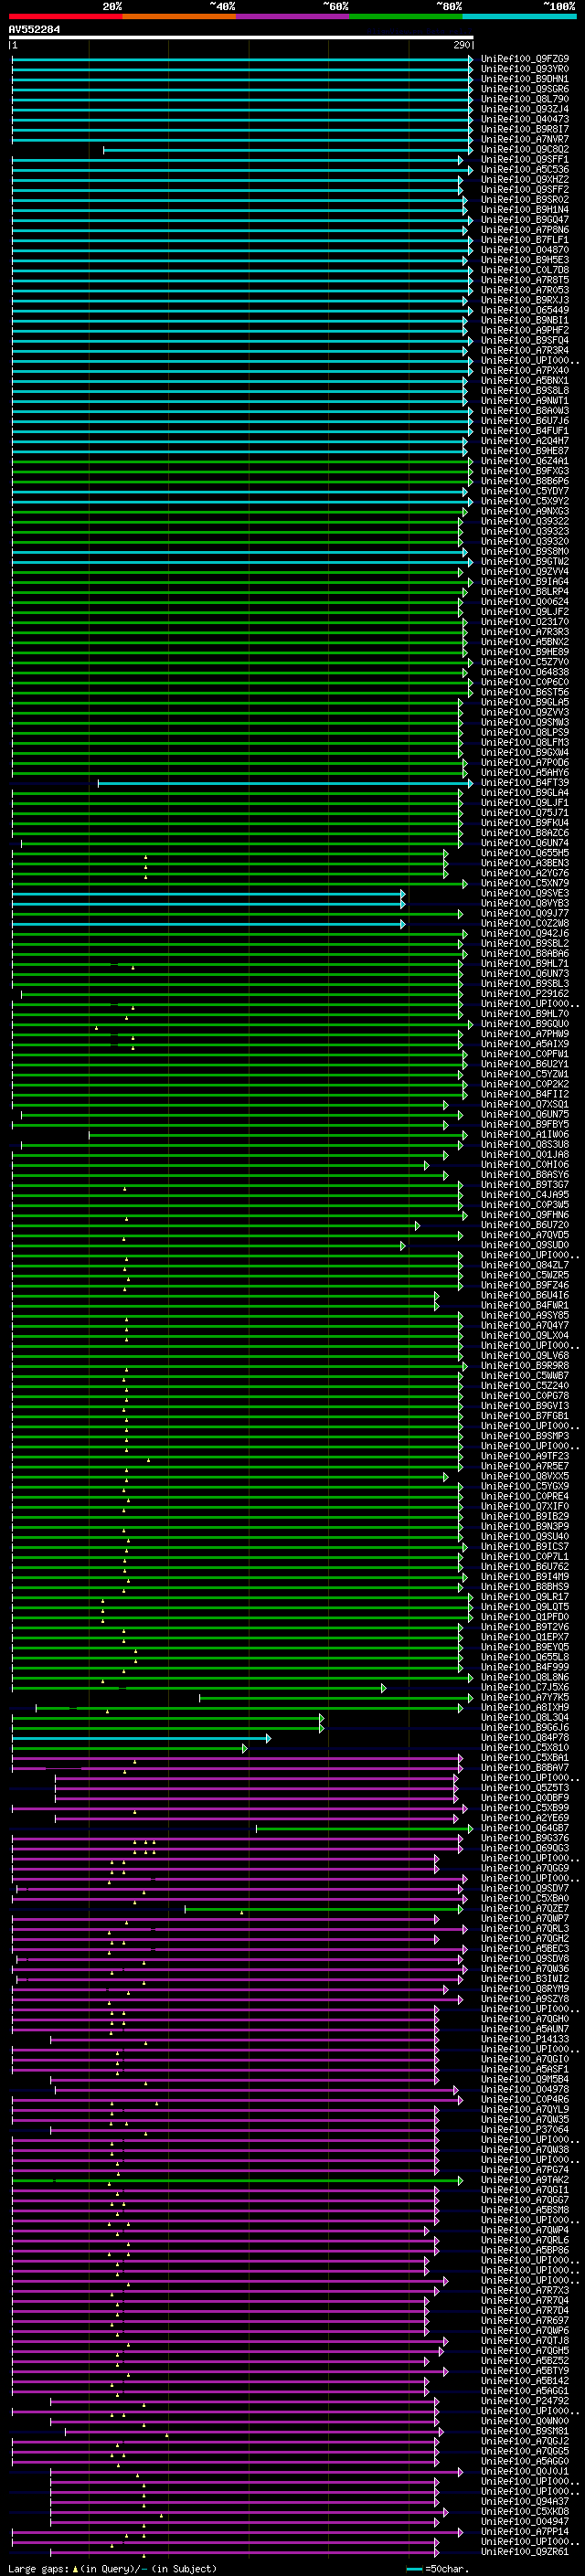Click the cyan alignment arrow for UniRef100_Q9C8Q2
Screen dimensions: 585x2576
click(x=288, y=149)
